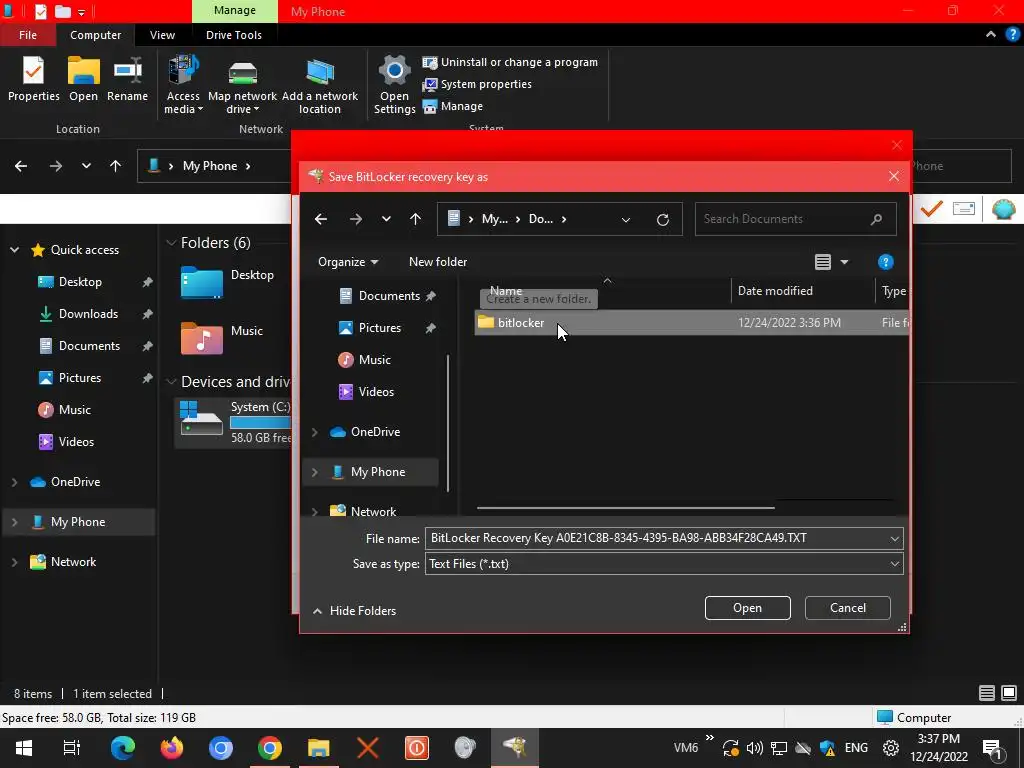Switch to large icons view in Explorer
The image size is (1024, 768).
tap(1009, 693)
